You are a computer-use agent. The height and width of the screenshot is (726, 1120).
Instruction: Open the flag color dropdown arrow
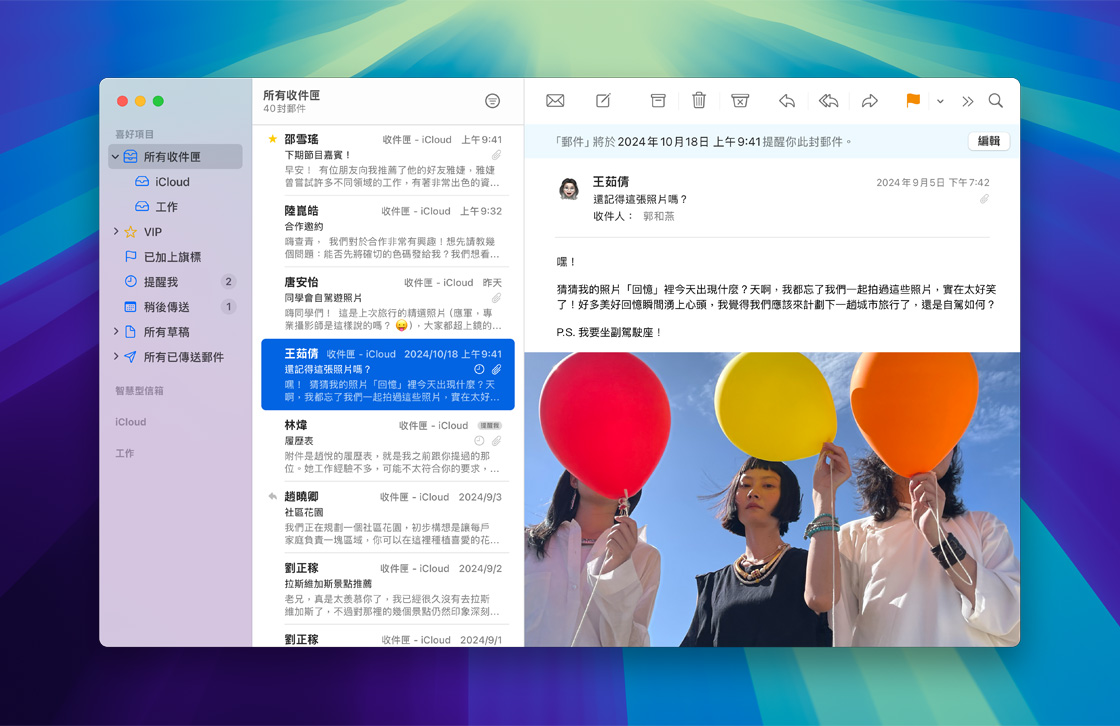940,102
